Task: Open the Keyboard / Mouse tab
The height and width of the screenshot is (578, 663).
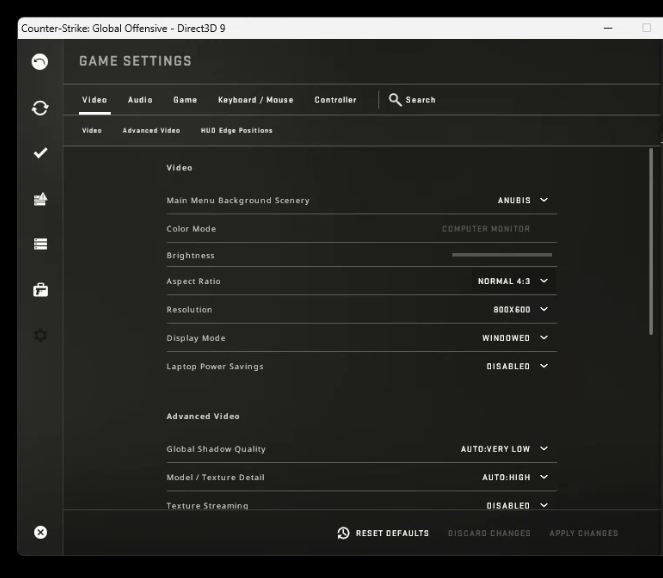Action: click(x=255, y=100)
